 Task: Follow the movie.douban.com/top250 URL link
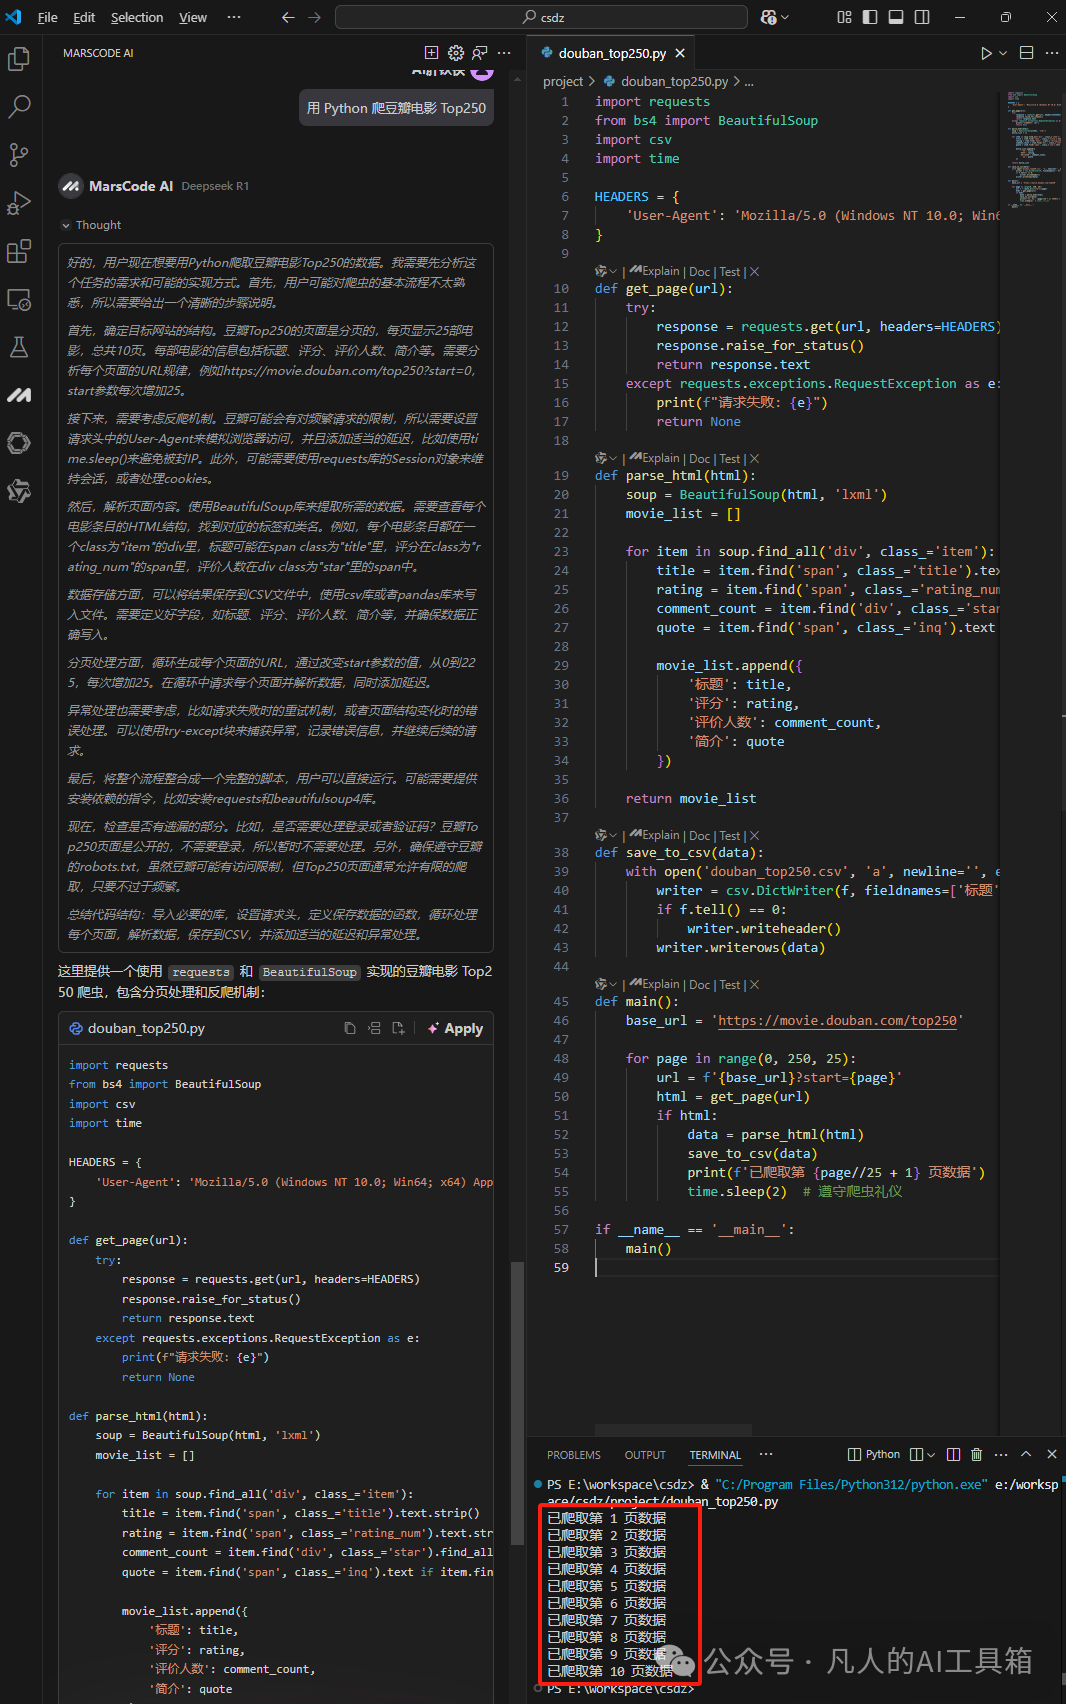(x=837, y=1021)
